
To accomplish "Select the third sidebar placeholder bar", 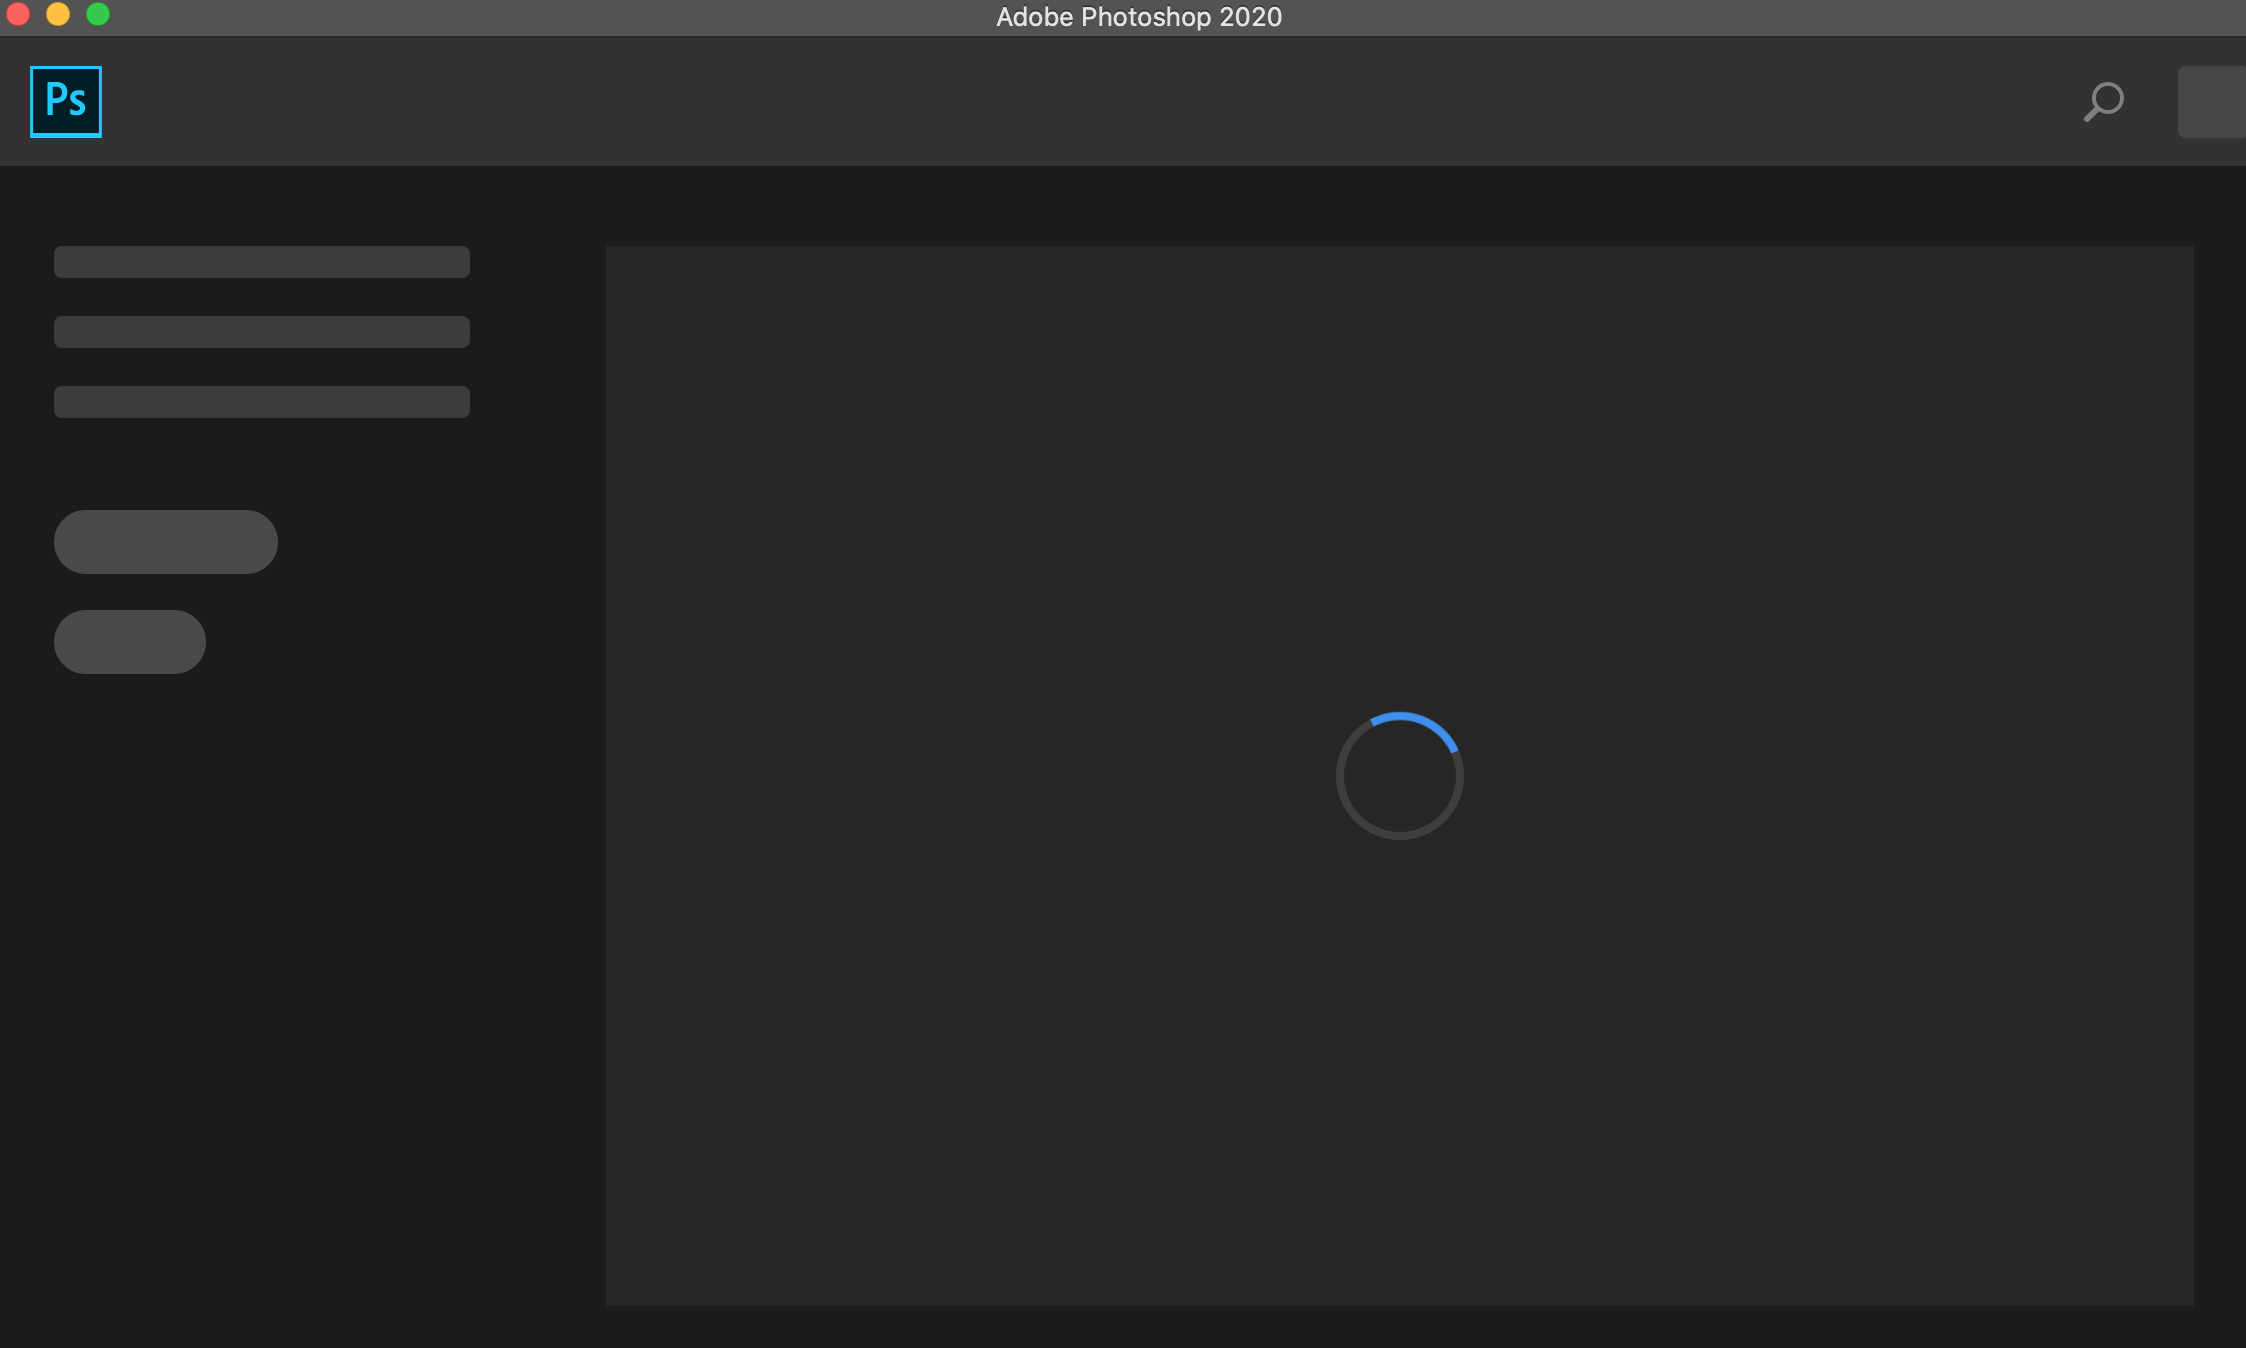I will 262,402.
